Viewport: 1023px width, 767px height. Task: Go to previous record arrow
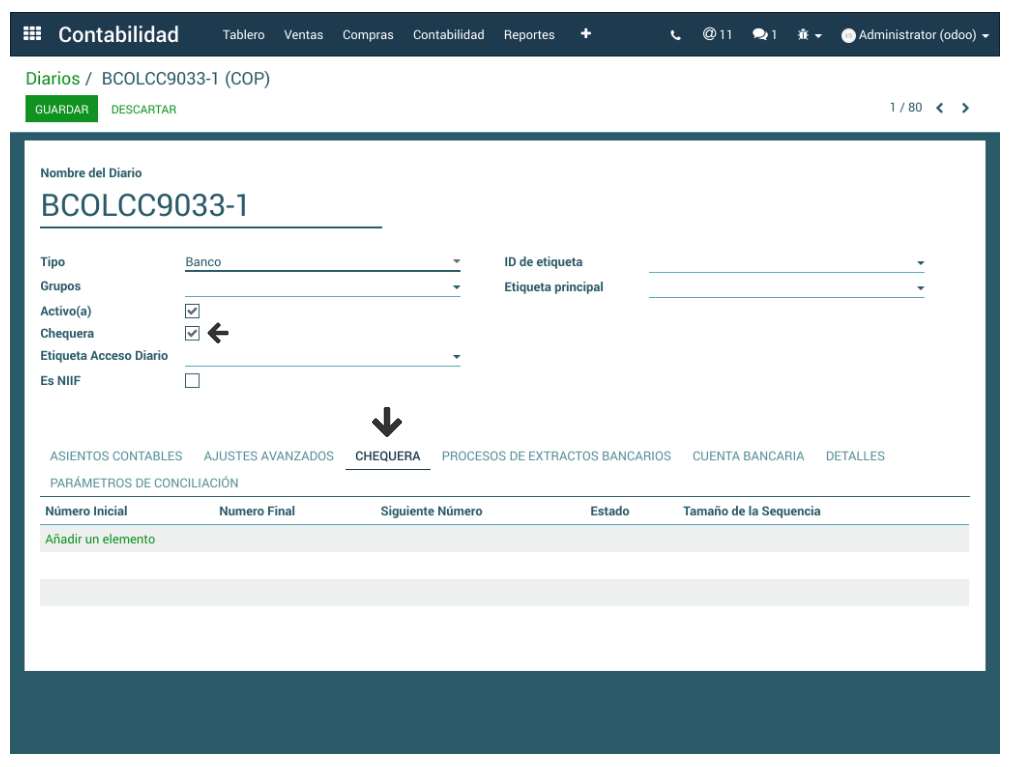coord(940,108)
